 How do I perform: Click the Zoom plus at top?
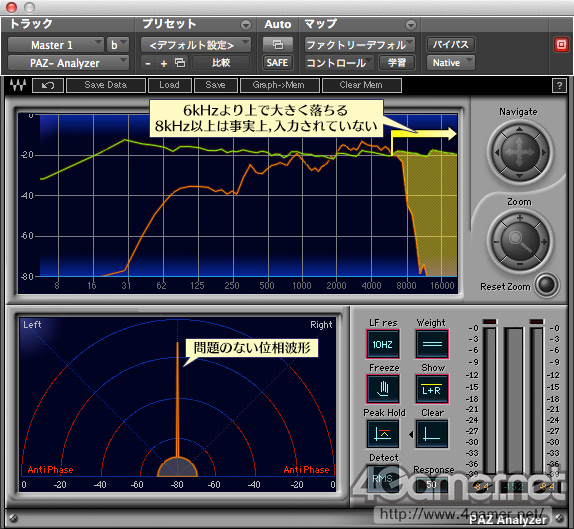click(x=519, y=218)
